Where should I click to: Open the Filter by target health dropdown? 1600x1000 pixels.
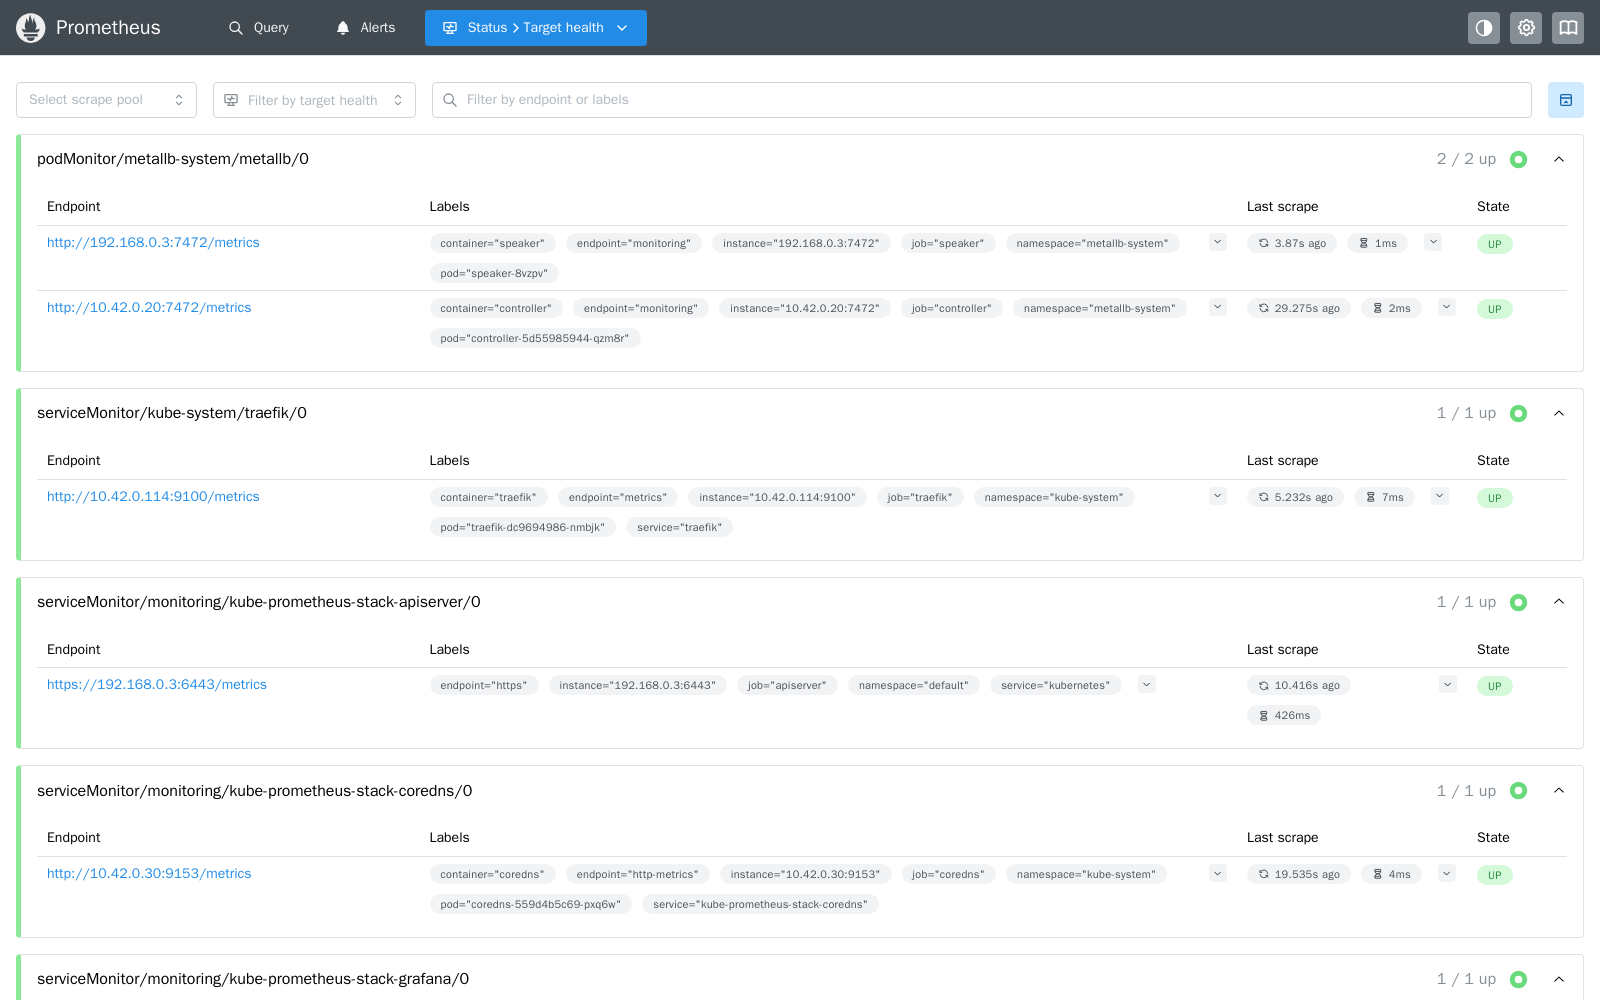coord(314,100)
